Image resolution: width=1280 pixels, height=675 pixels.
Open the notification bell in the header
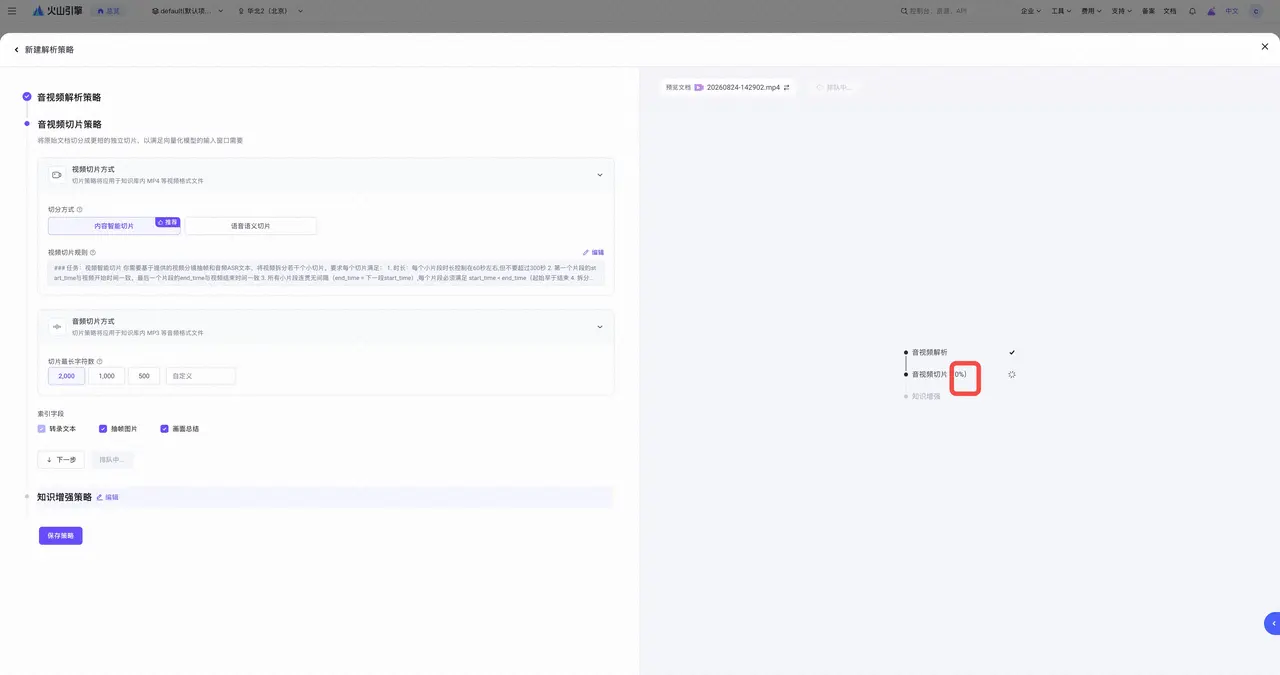click(1192, 11)
